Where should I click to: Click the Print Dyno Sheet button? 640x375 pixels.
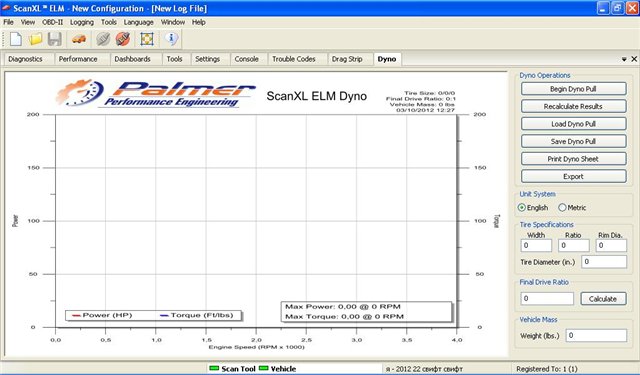click(x=573, y=159)
